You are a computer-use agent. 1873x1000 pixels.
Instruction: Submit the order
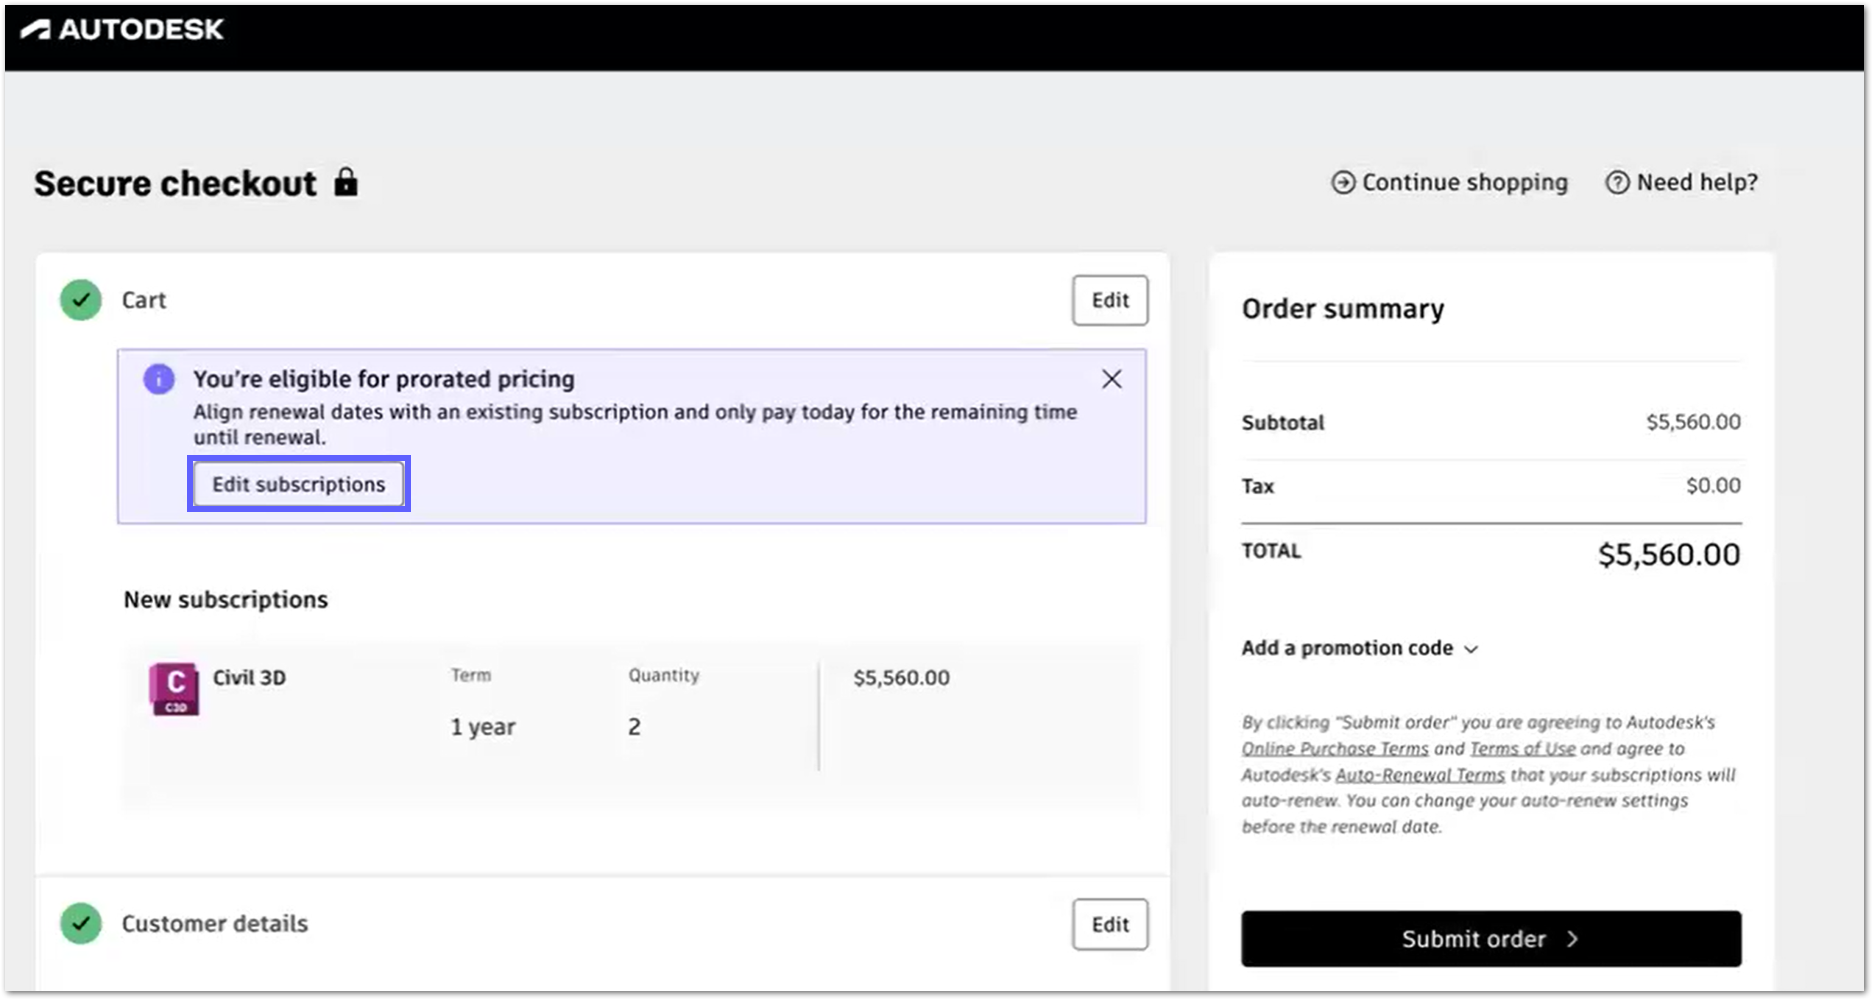click(1490, 938)
